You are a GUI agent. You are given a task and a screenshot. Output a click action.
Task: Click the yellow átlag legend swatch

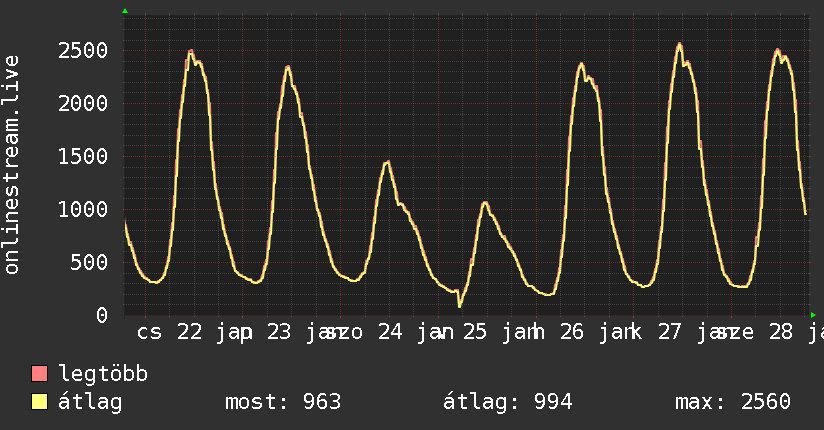tap(39, 402)
